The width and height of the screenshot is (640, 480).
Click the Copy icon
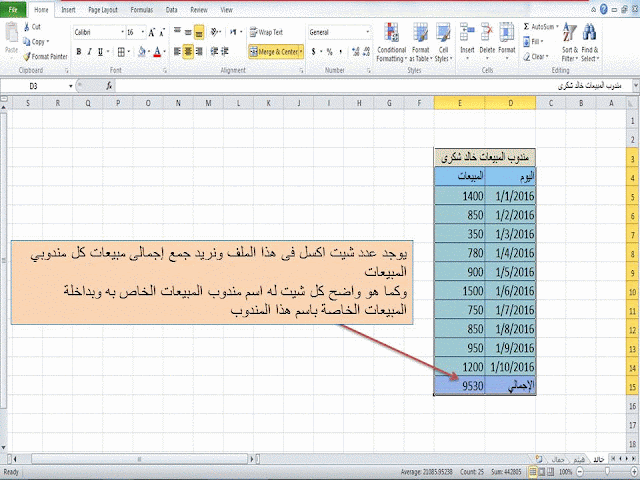(27, 42)
